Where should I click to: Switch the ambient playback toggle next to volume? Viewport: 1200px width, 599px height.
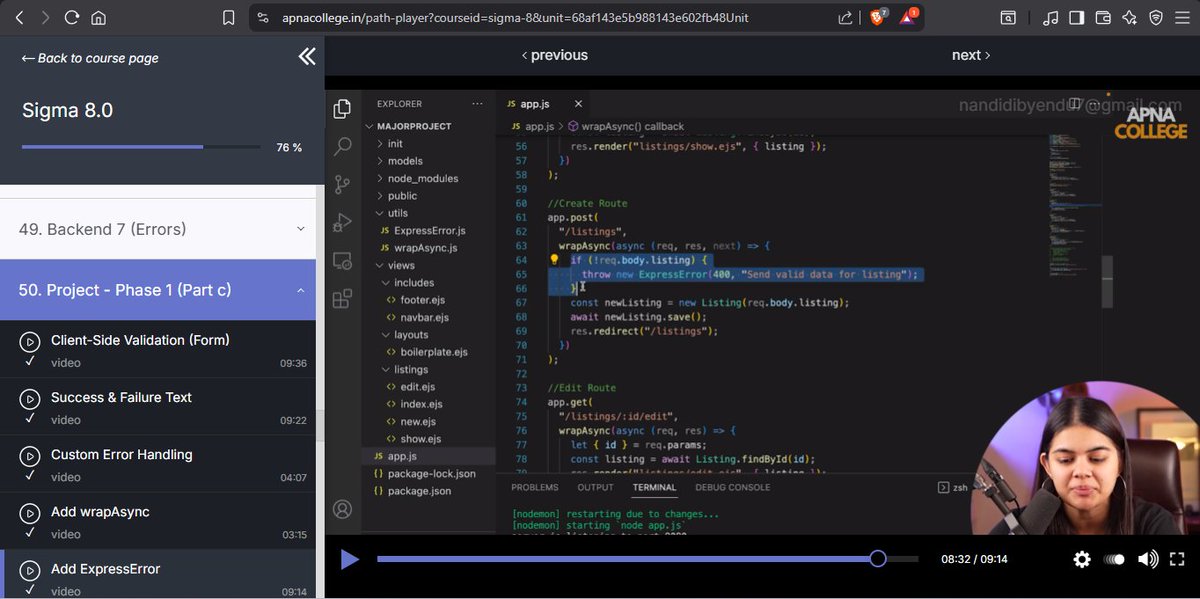[x=1115, y=559]
